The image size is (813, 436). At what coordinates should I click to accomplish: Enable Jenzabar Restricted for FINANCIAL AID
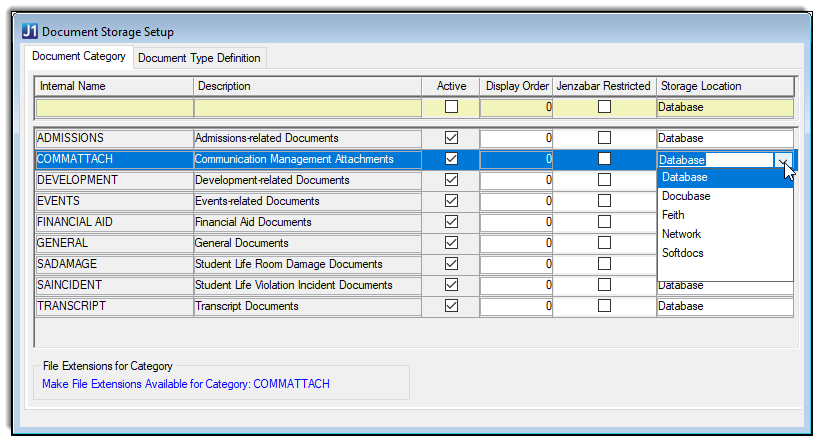tap(603, 222)
